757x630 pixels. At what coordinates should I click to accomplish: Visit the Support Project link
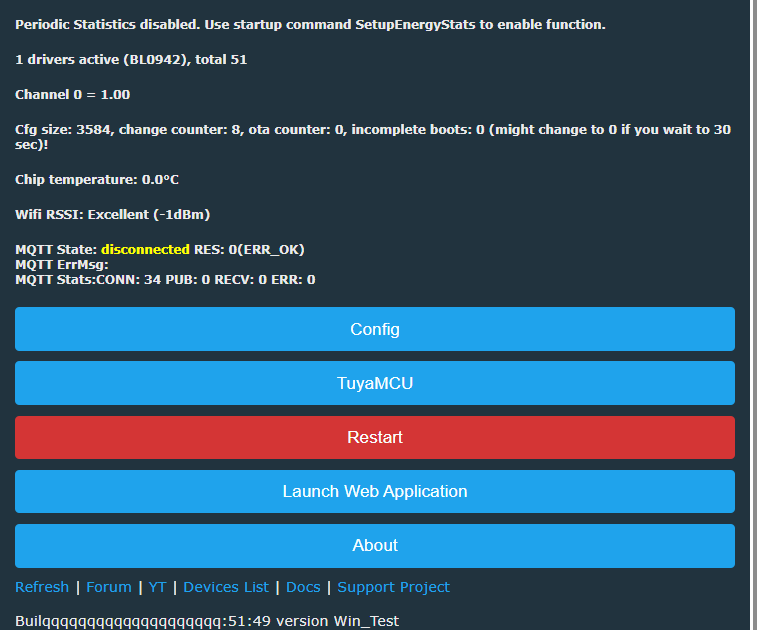[x=393, y=587]
